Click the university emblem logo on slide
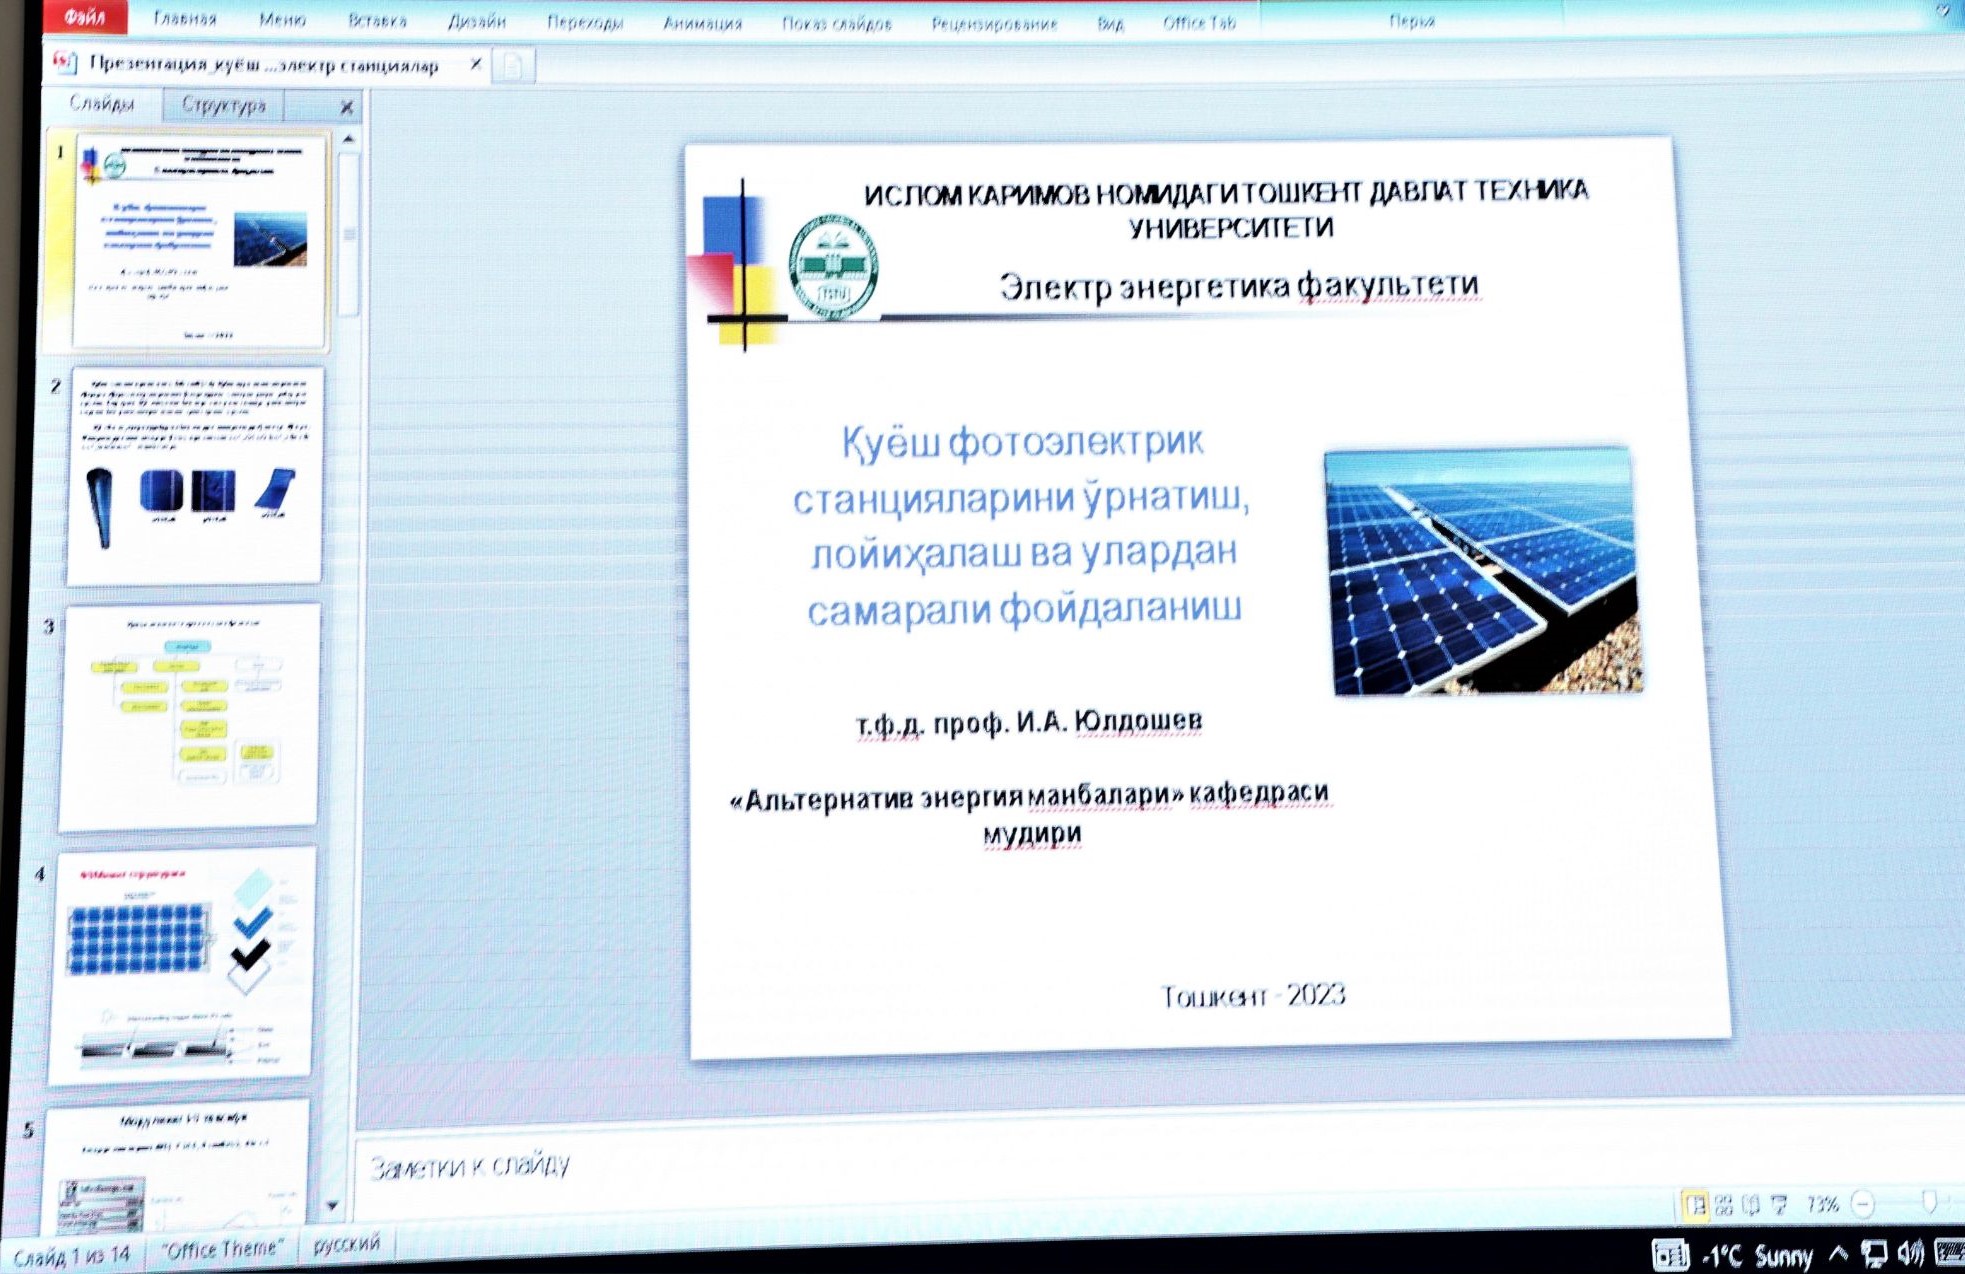The width and height of the screenshot is (1965, 1274). (x=833, y=267)
